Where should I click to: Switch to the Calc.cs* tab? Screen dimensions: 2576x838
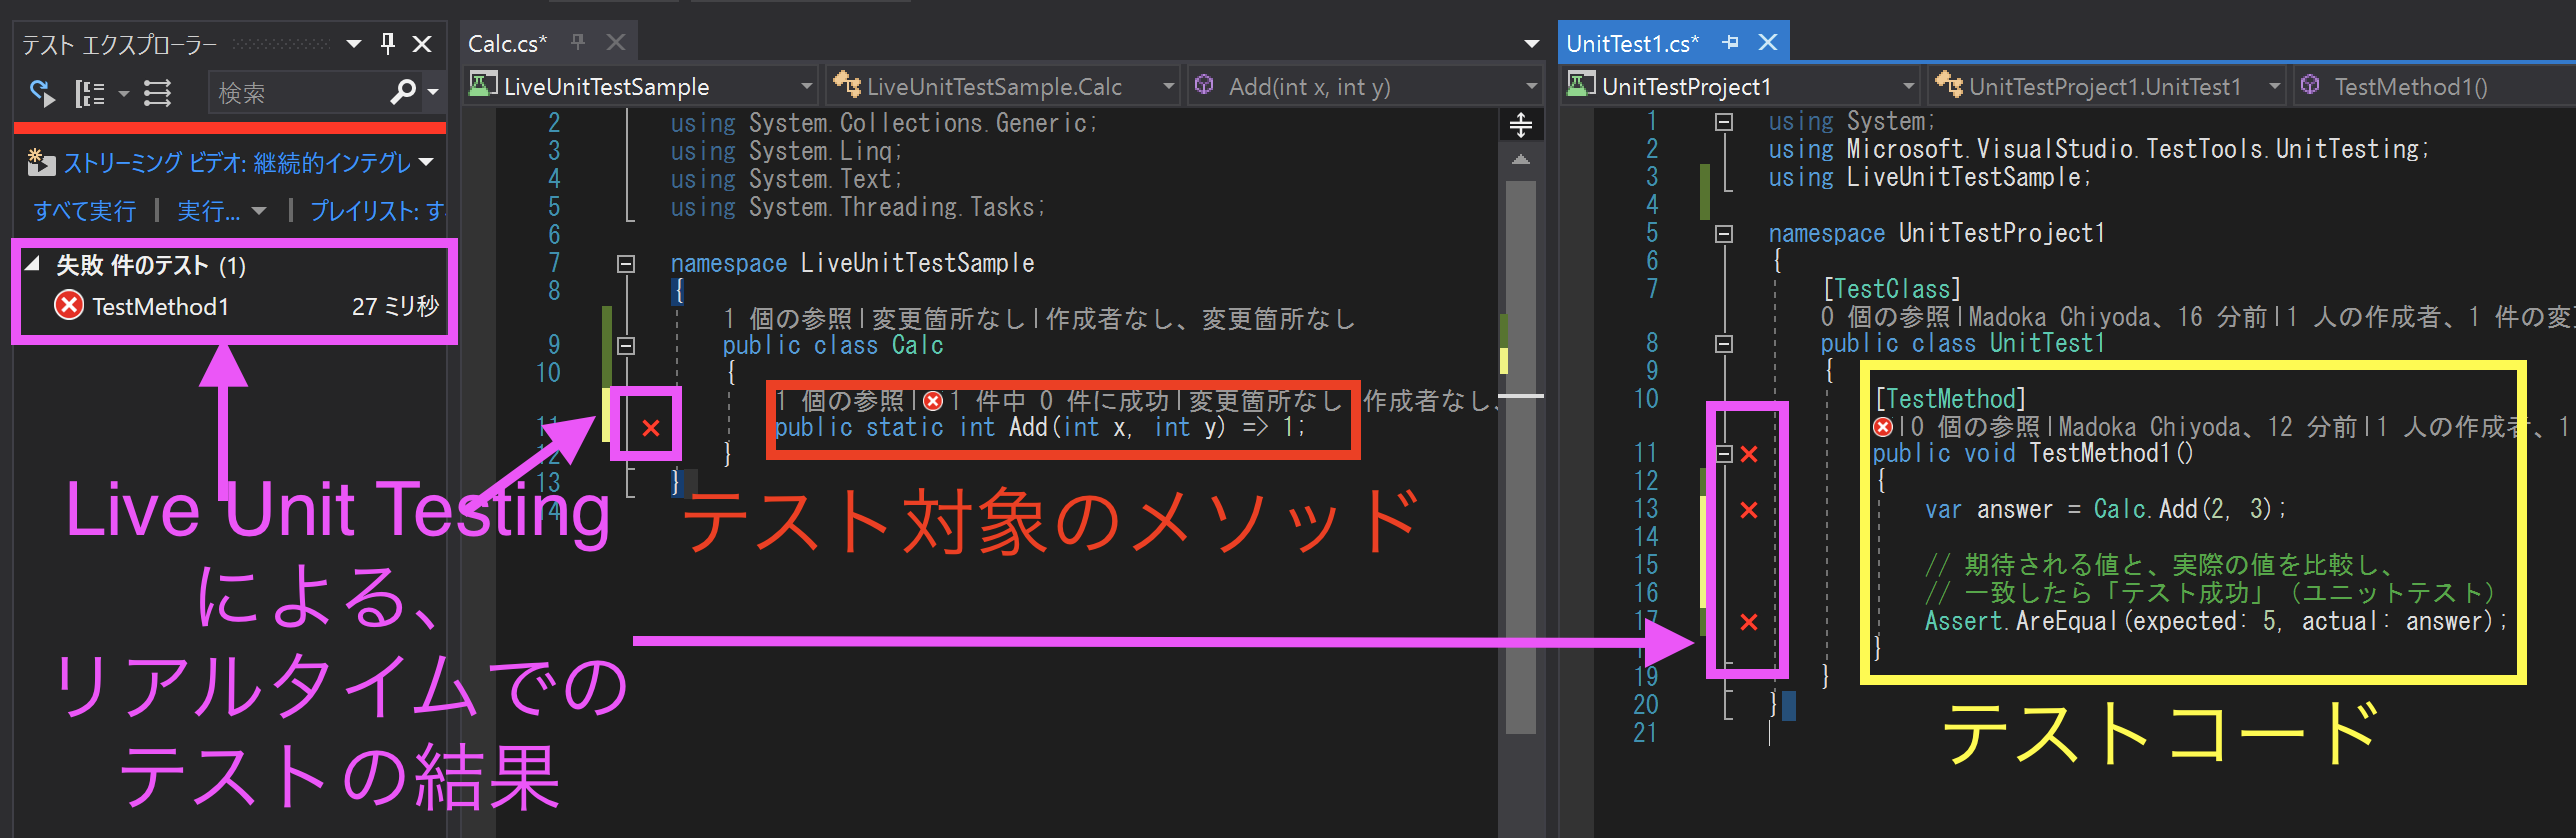point(508,44)
